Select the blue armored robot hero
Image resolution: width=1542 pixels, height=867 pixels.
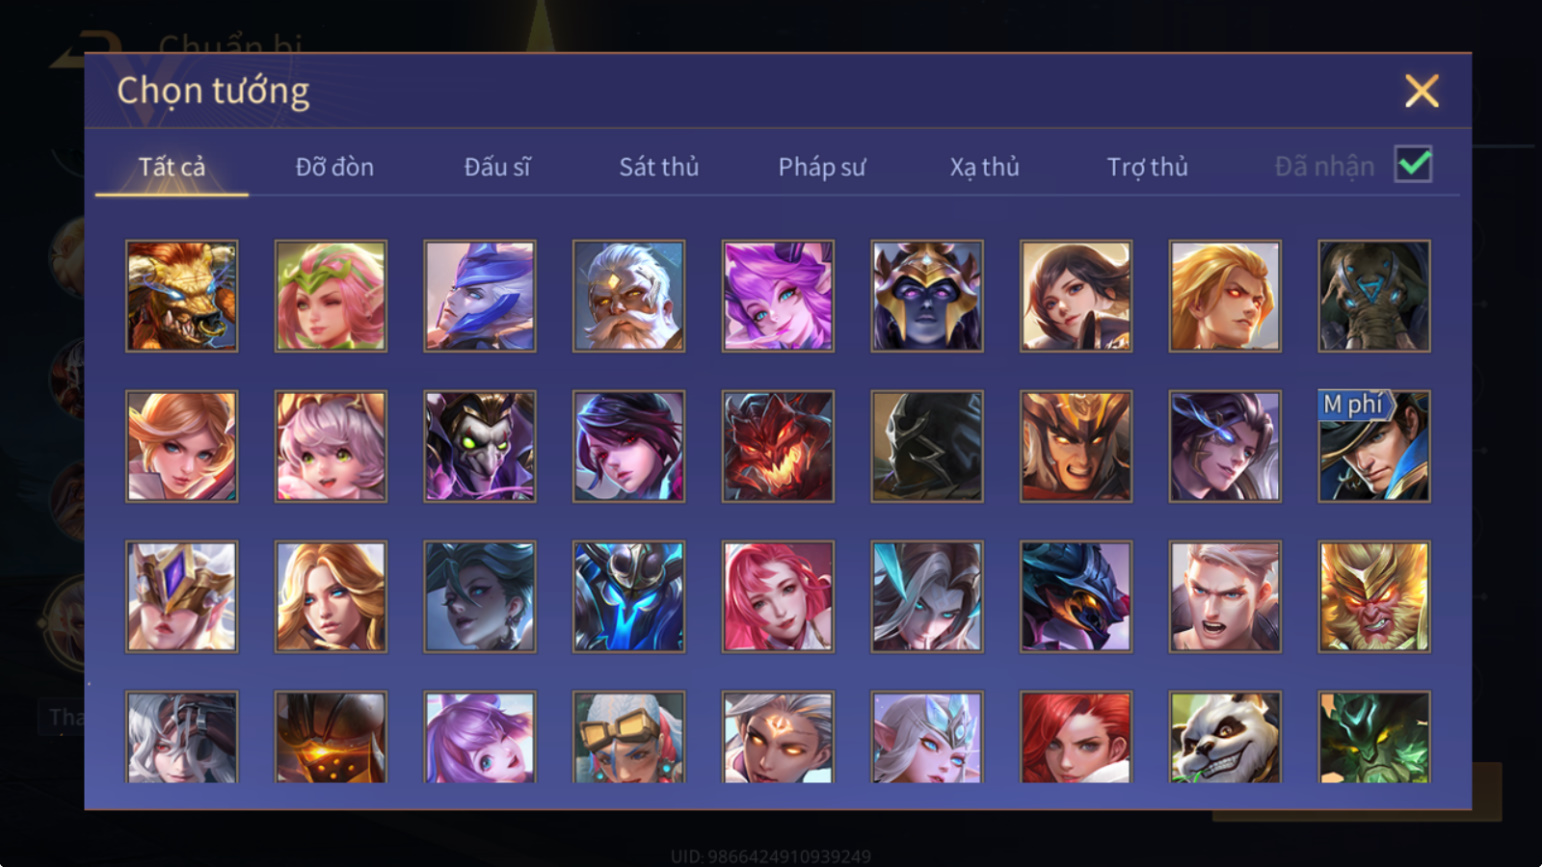[628, 597]
